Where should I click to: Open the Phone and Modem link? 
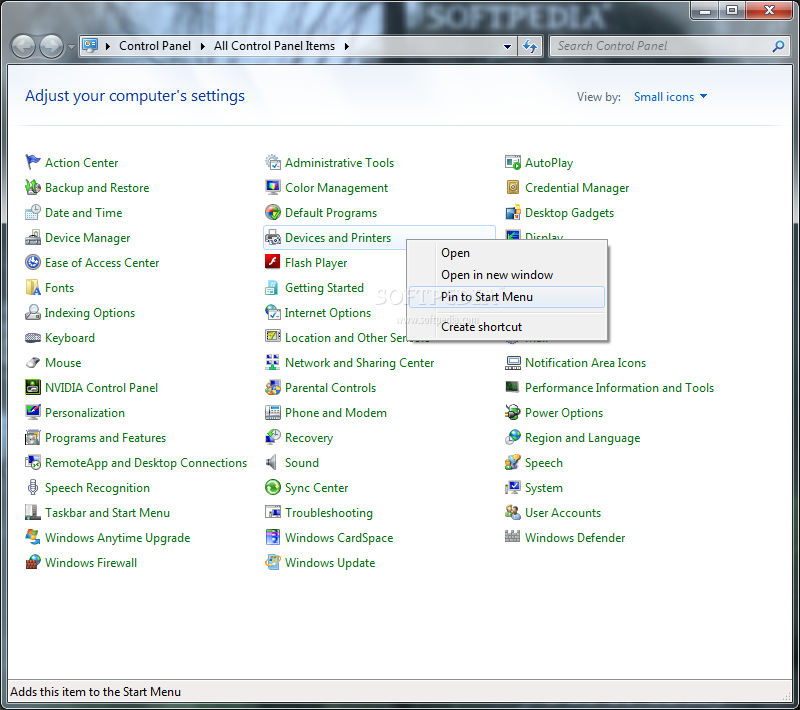pos(336,413)
